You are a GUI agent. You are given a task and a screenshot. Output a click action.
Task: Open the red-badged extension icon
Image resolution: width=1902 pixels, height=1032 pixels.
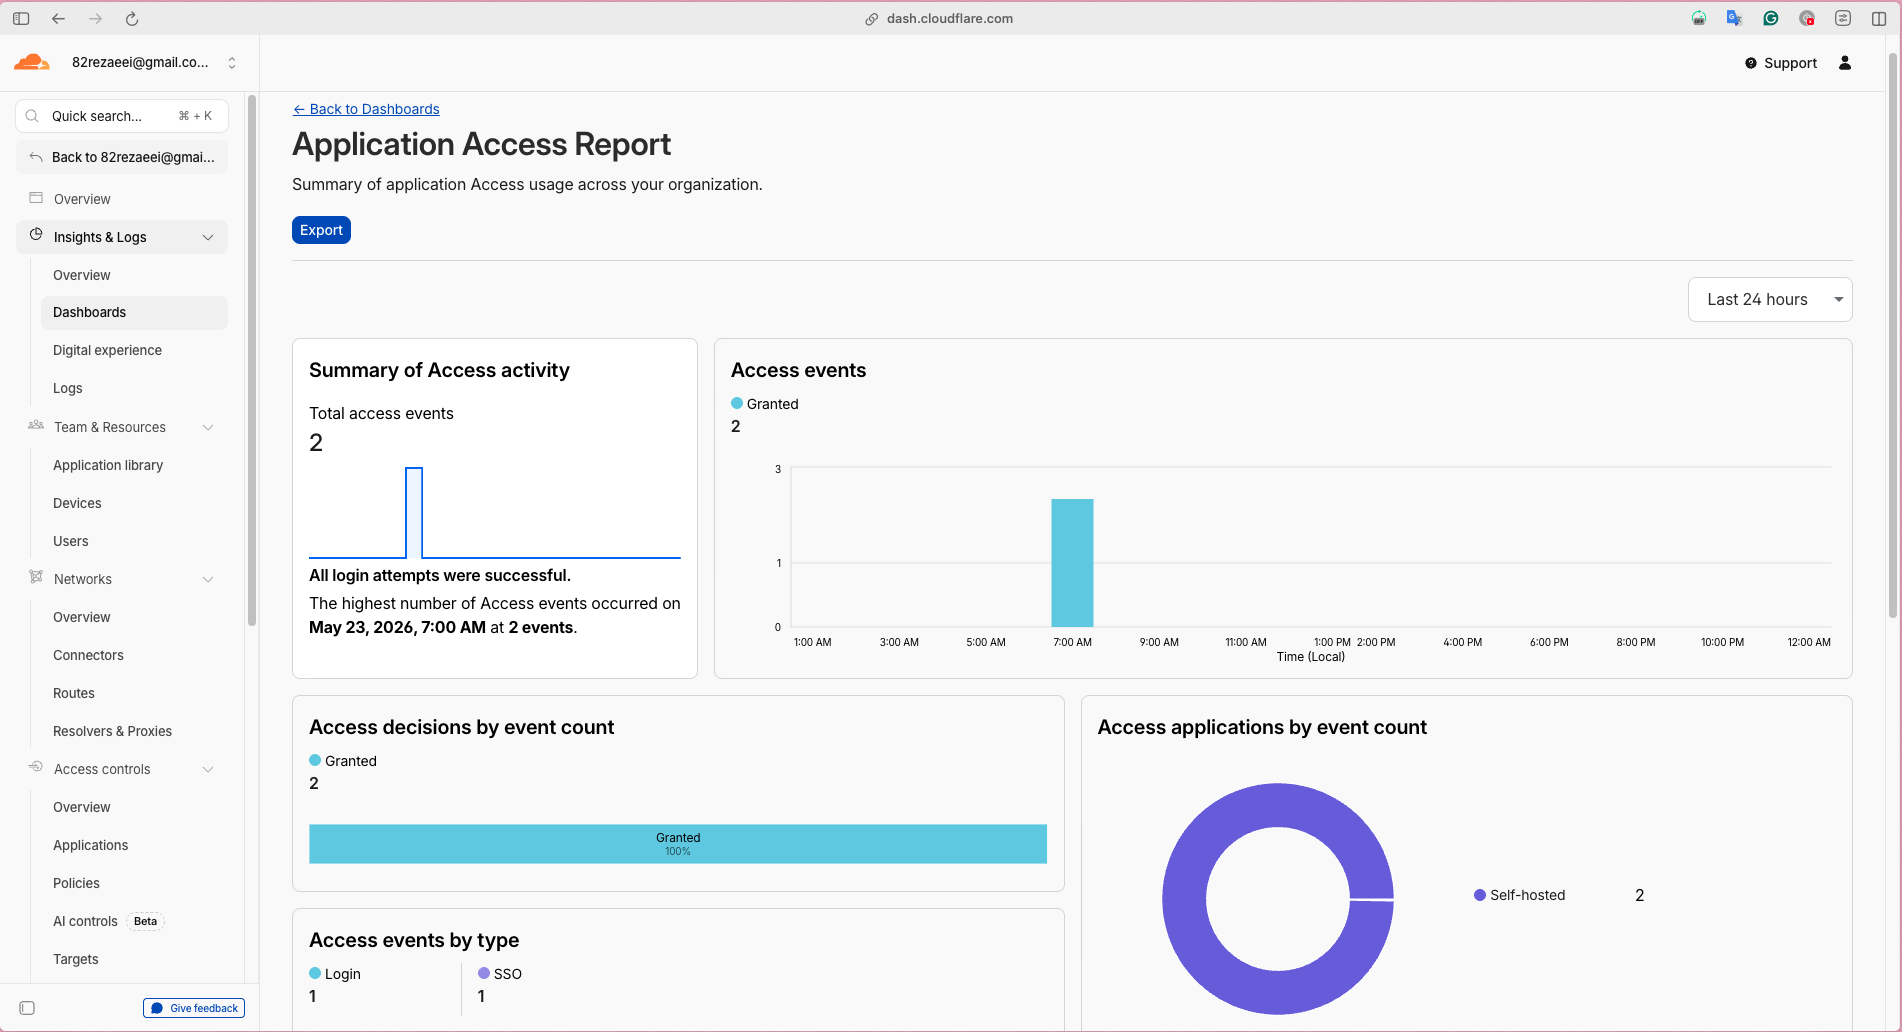(1807, 18)
